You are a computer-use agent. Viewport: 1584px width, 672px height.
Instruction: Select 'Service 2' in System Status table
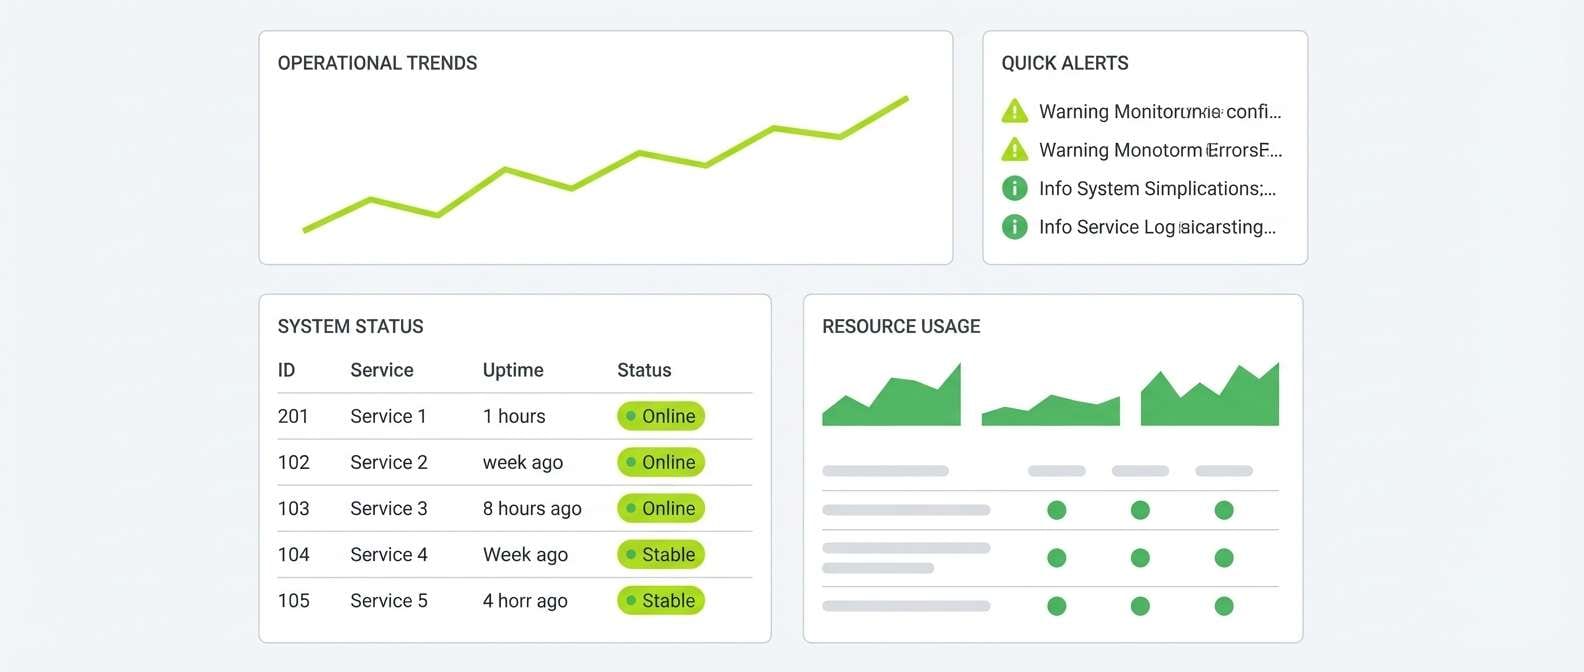tap(388, 462)
